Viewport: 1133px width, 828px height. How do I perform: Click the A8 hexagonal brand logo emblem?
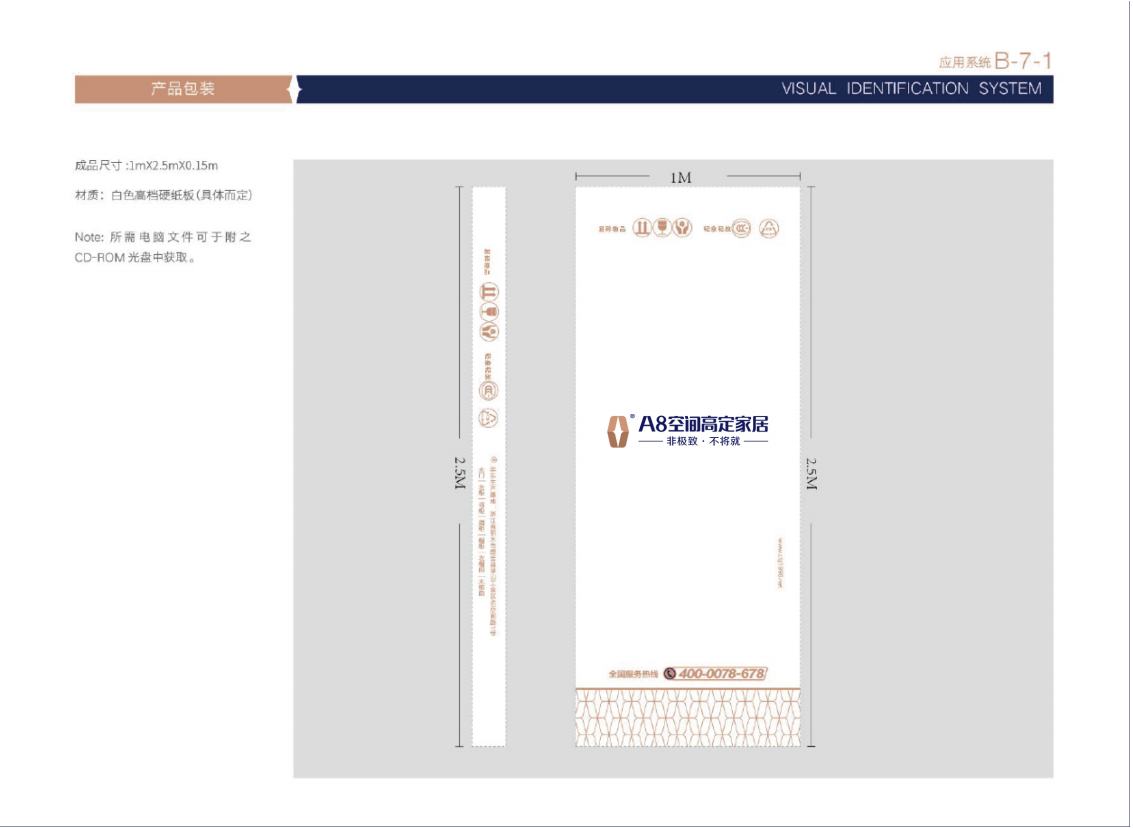tap(618, 431)
